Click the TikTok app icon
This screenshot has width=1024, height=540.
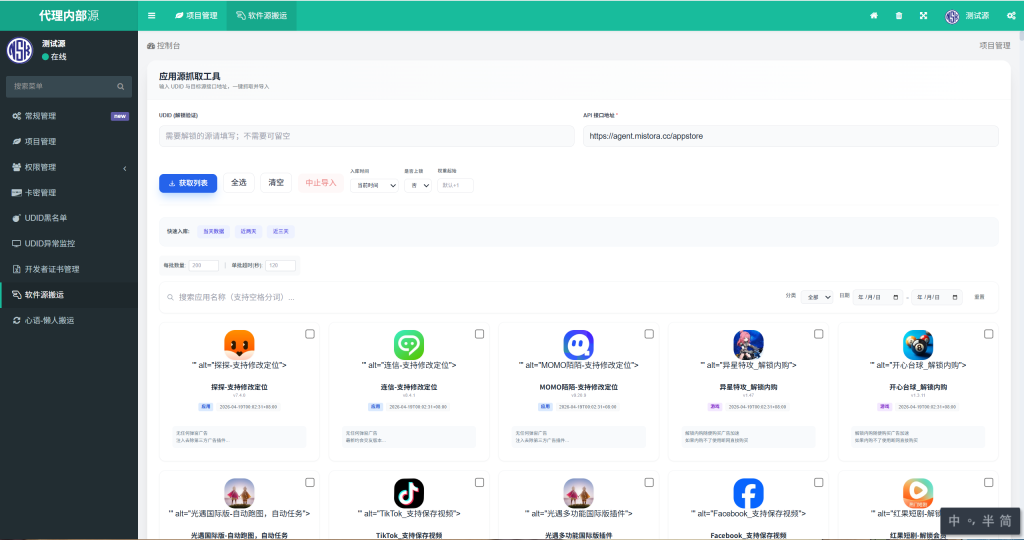pos(409,493)
